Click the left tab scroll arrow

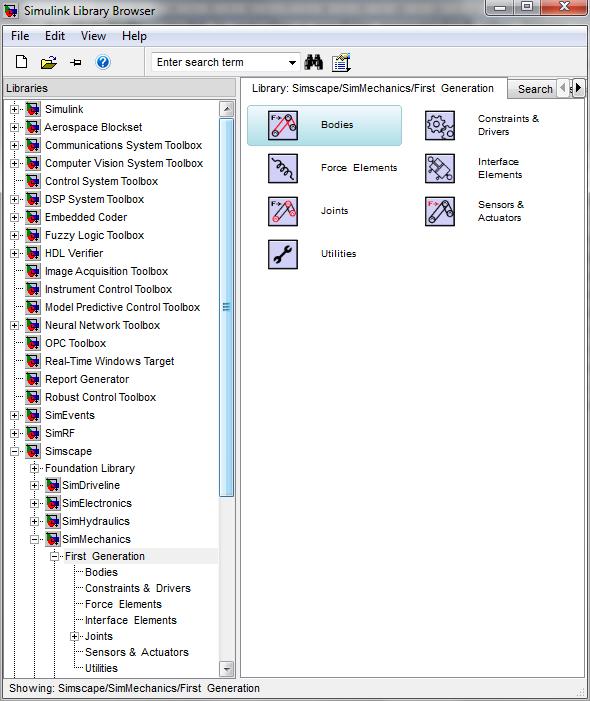(x=563, y=88)
